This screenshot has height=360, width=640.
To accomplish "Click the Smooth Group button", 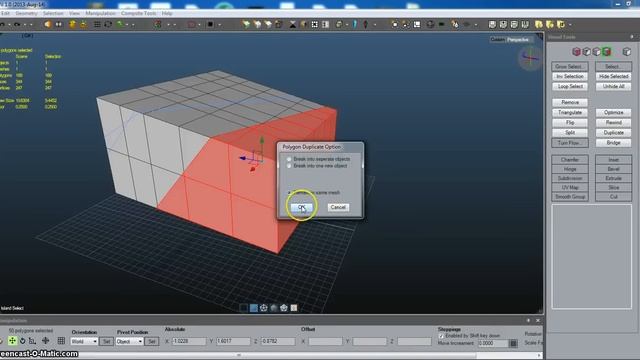I will pos(570,197).
